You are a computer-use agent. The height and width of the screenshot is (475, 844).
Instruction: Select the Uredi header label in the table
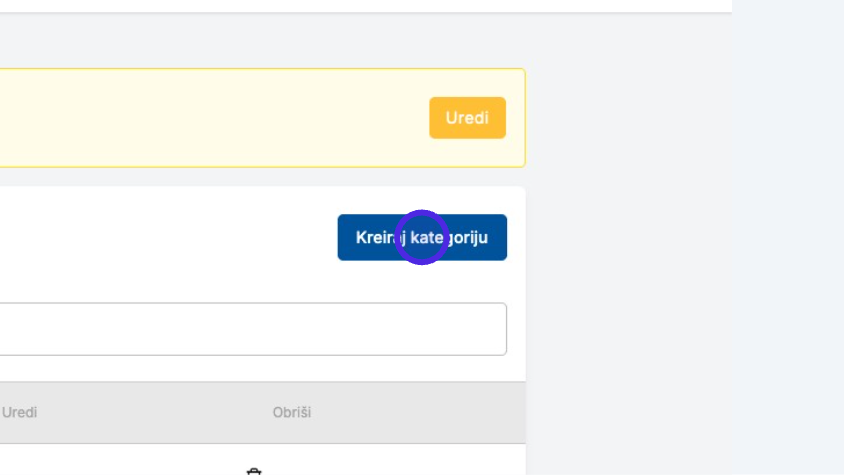tap(19, 413)
